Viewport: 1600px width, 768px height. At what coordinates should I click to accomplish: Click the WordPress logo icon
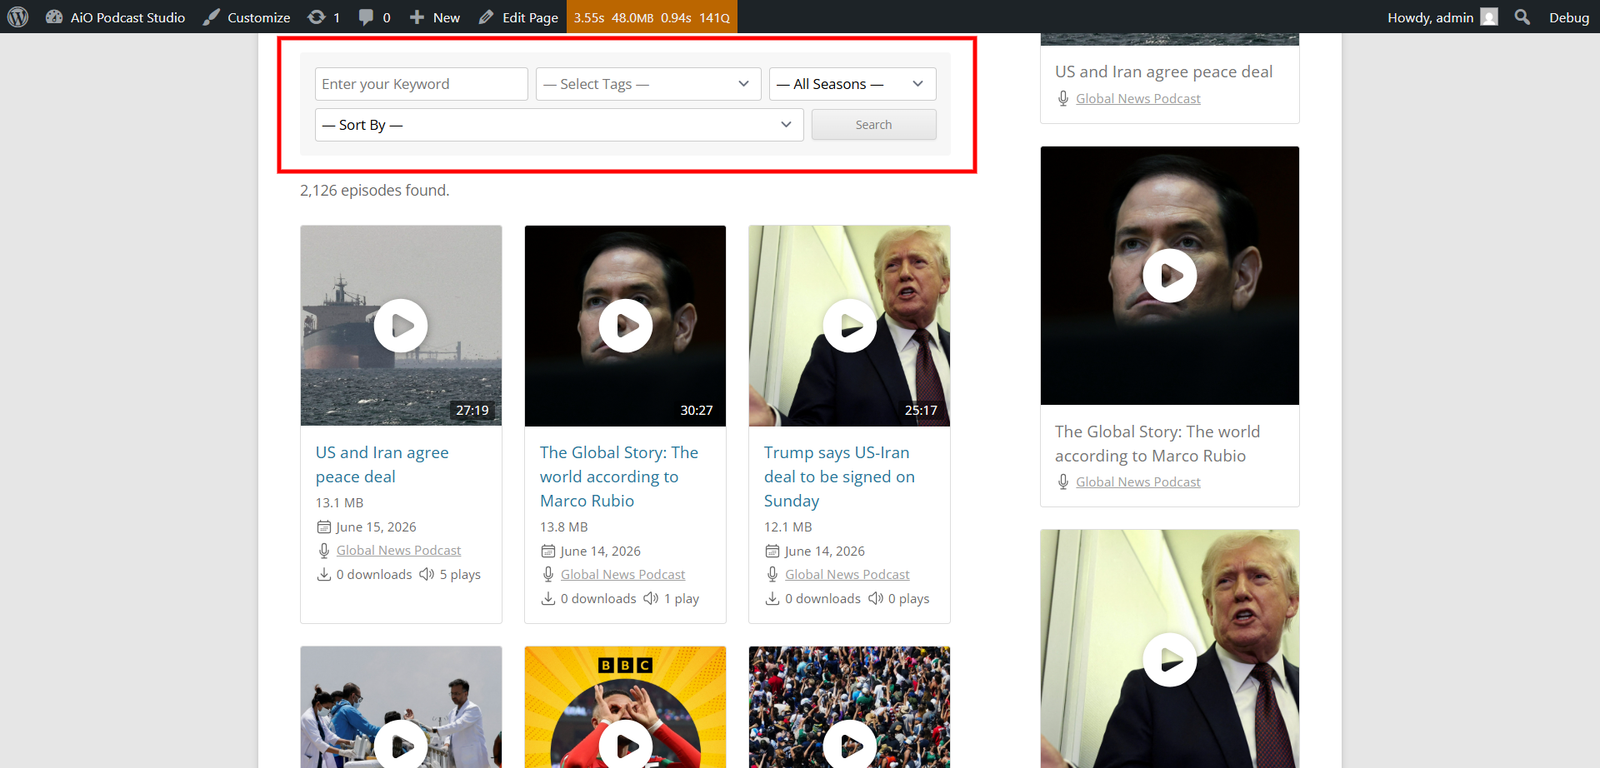[x=18, y=17]
